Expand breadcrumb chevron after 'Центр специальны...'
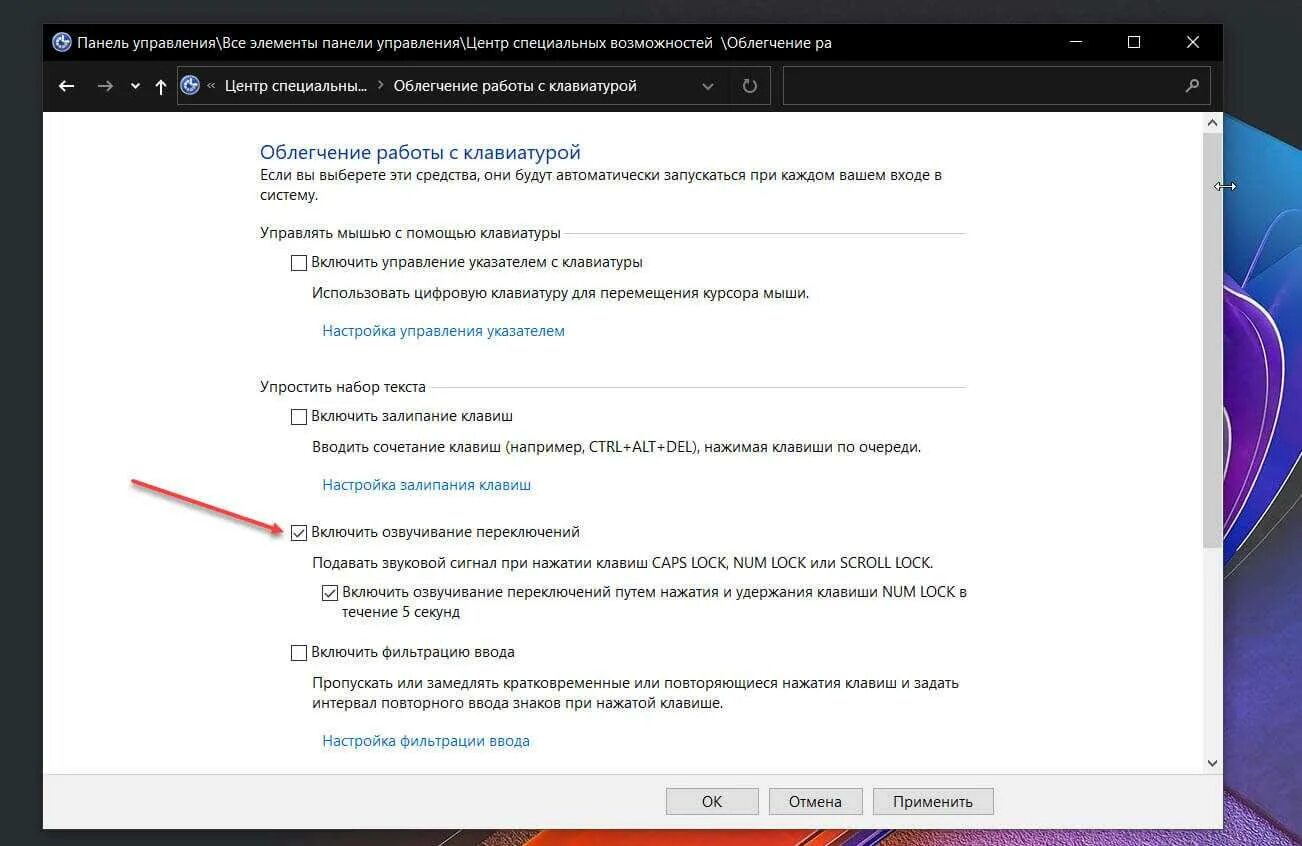Image resolution: width=1302 pixels, height=846 pixels. pyautogui.click(x=380, y=86)
